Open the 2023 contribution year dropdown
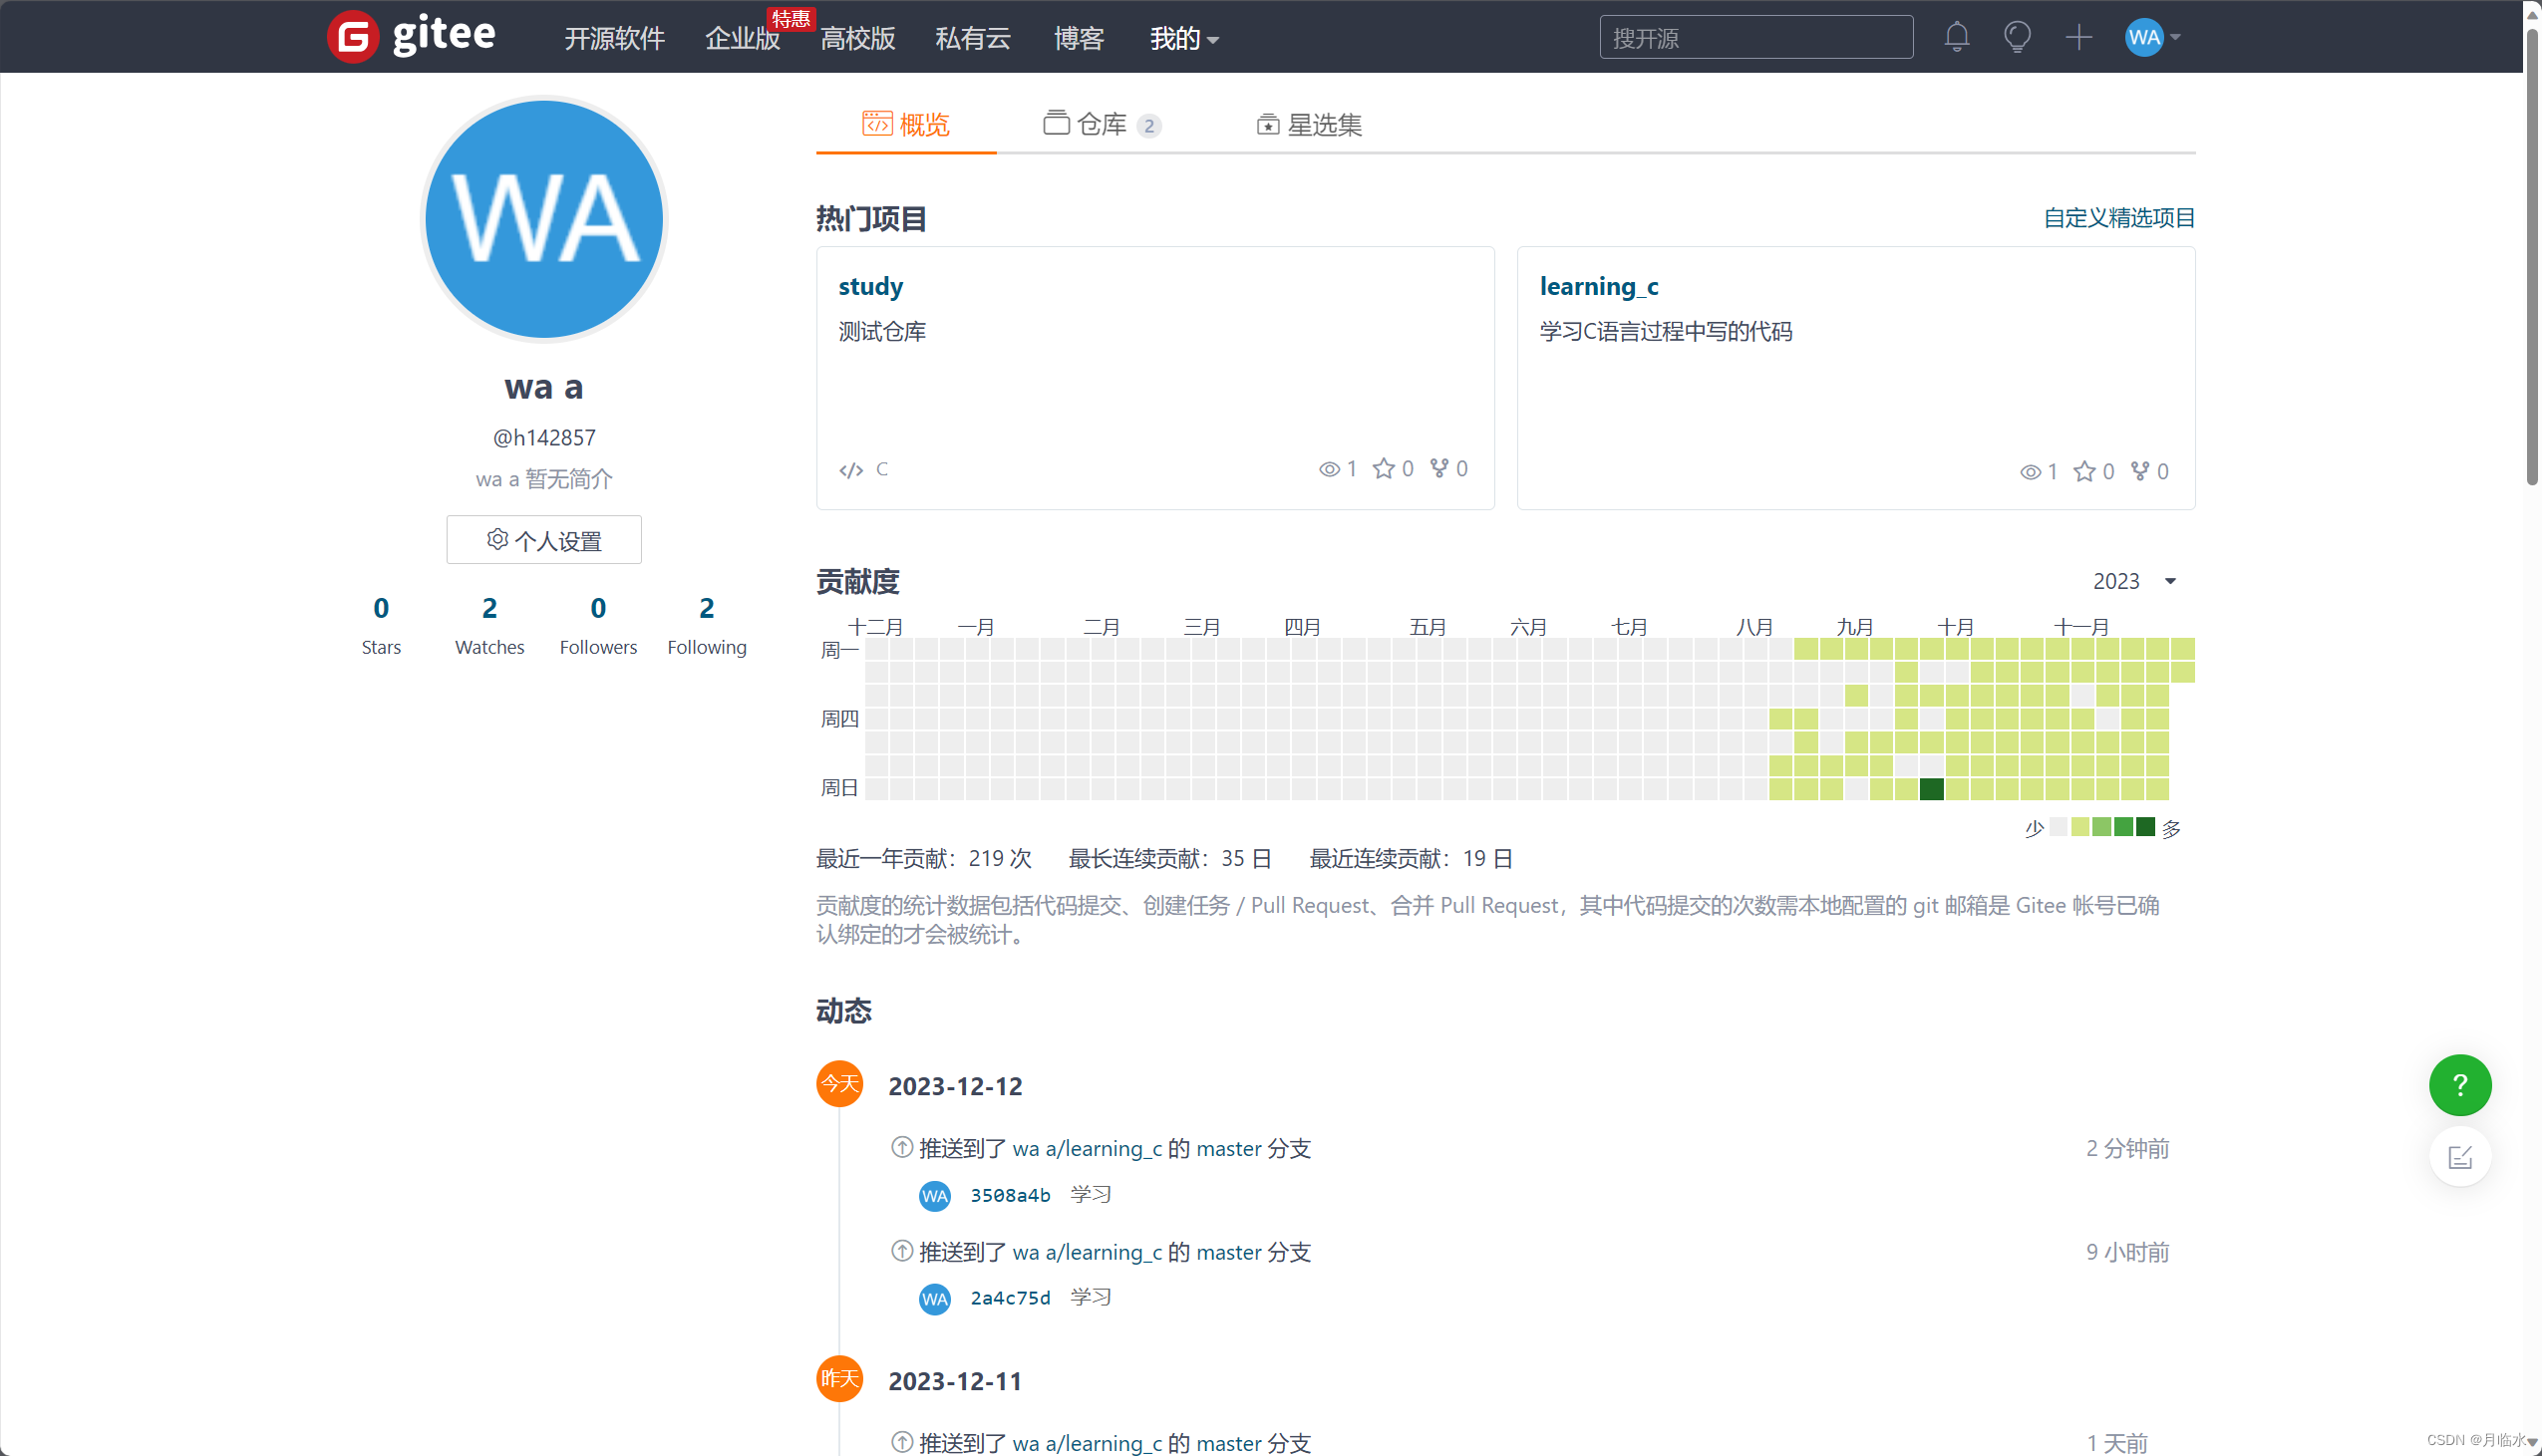The height and width of the screenshot is (1456, 2542). coord(2133,581)
